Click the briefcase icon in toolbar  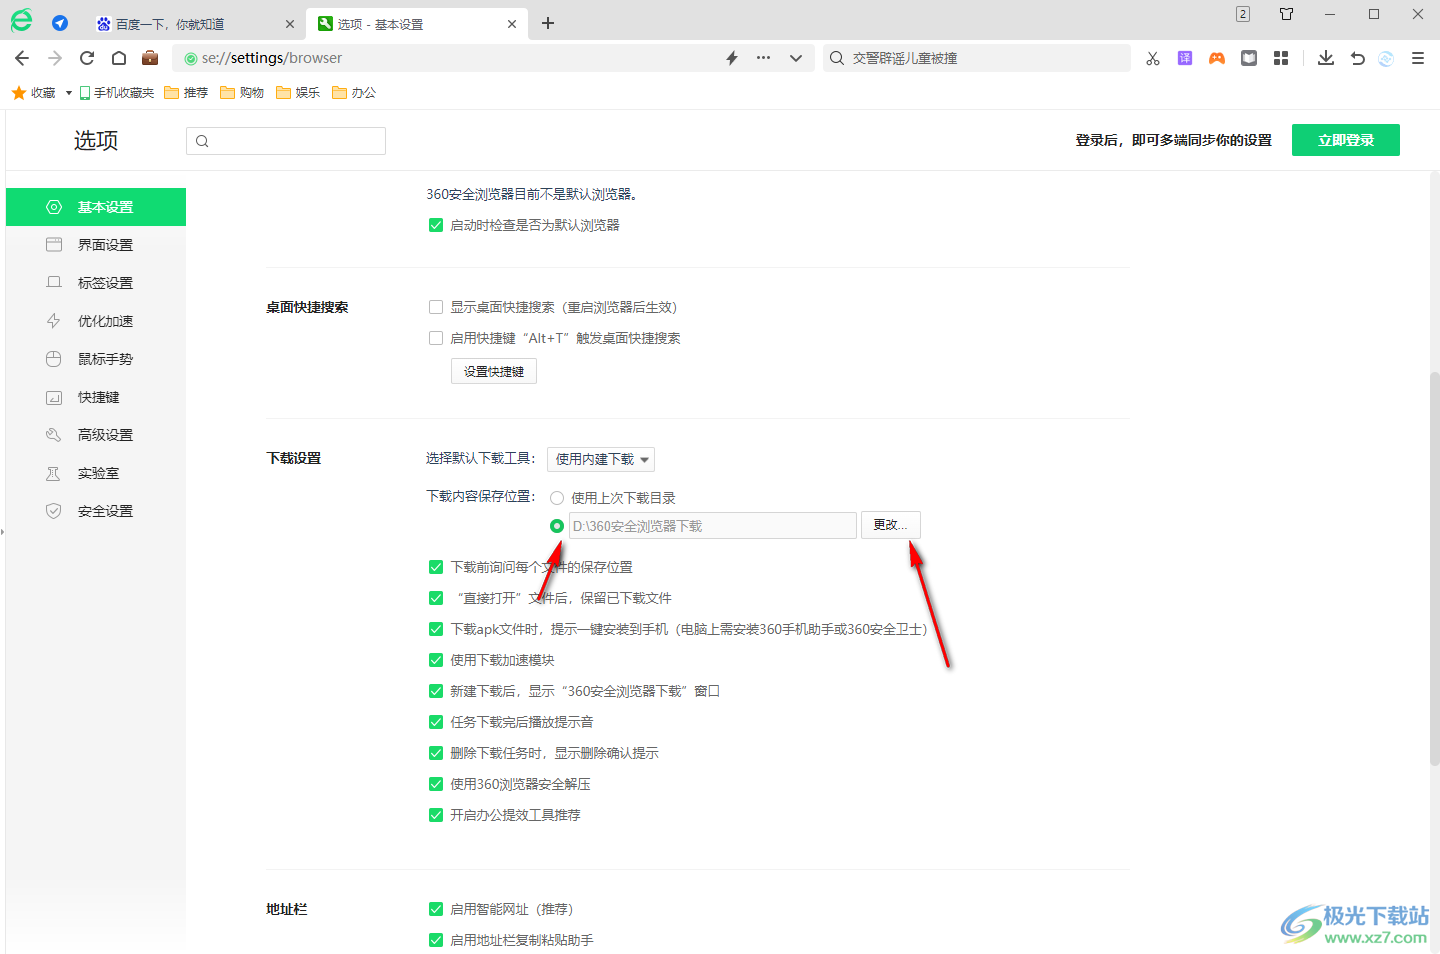click(150, 58)
